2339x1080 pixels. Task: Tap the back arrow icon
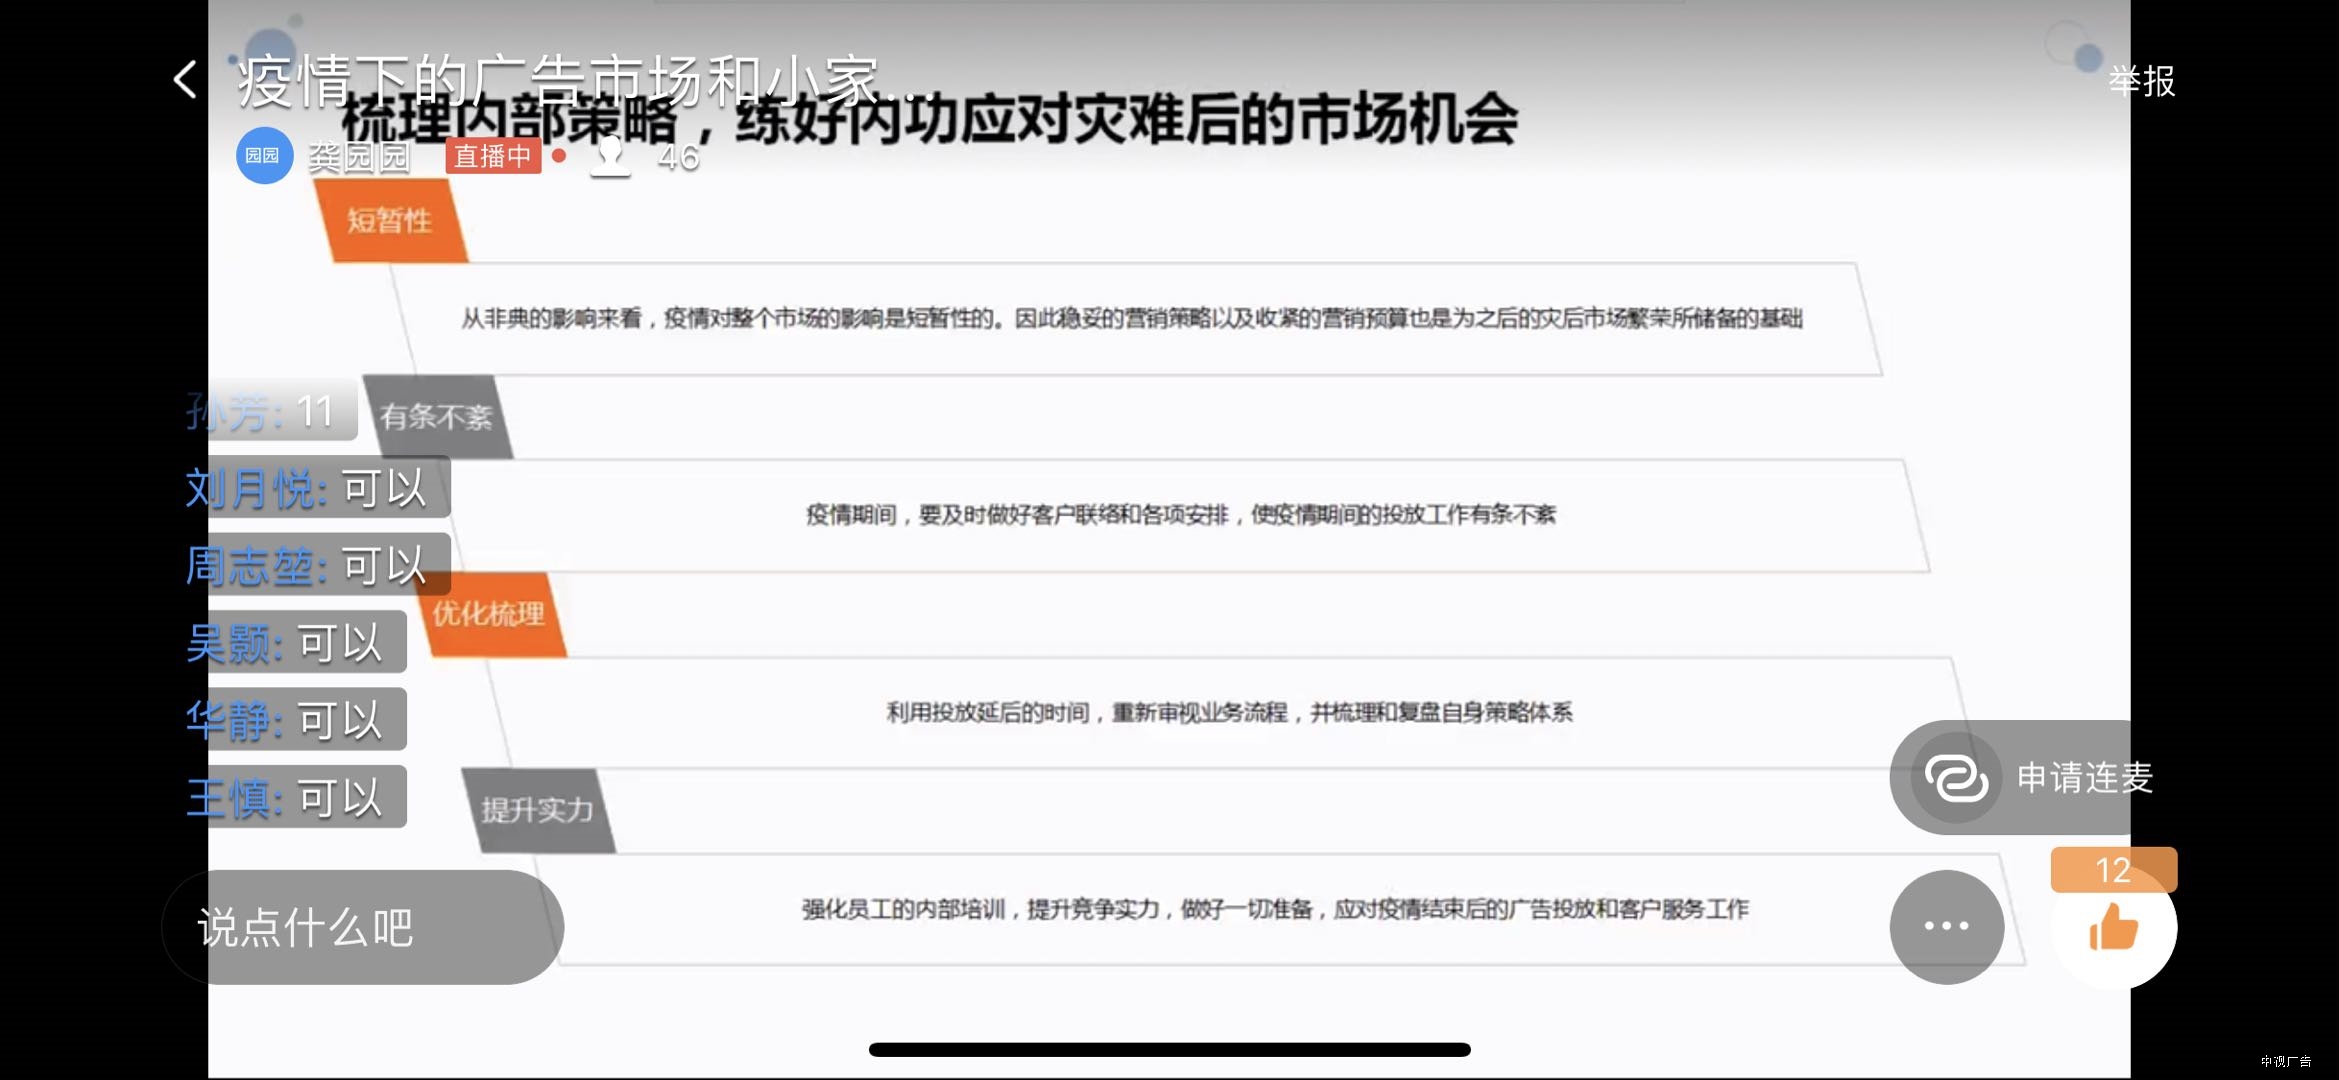click(185, 80)
